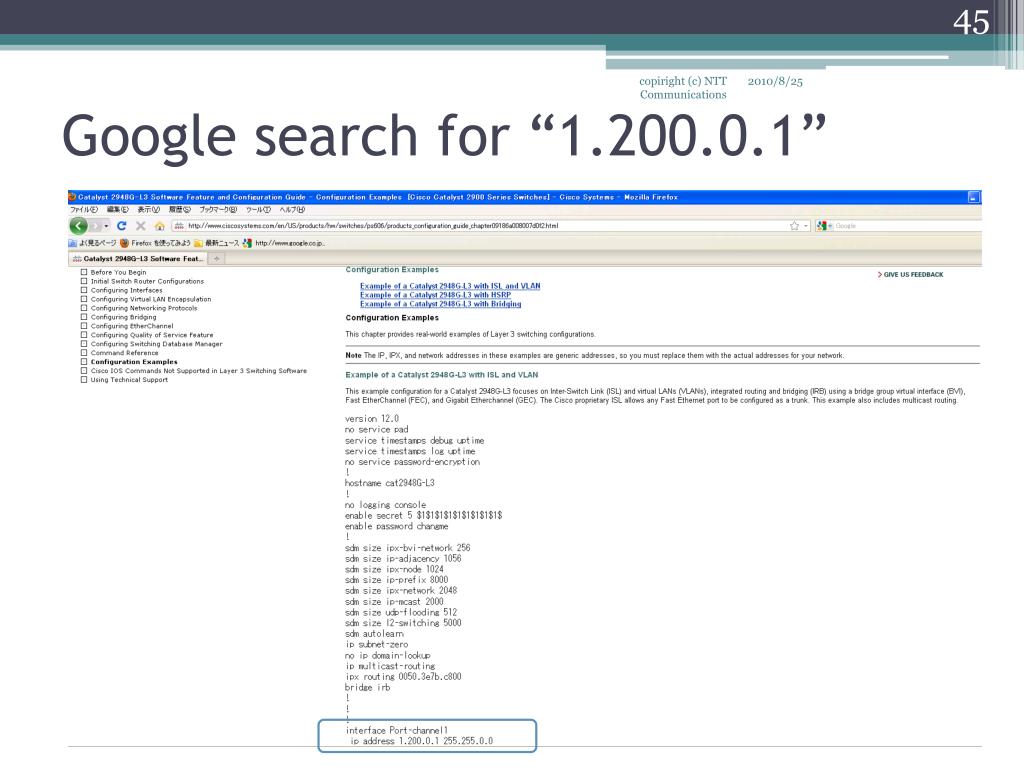The width and height of the screenshot is (1024, 768).
Task: Tick the Configuring EtherChannel checkbox
Action: coord(84,326)
